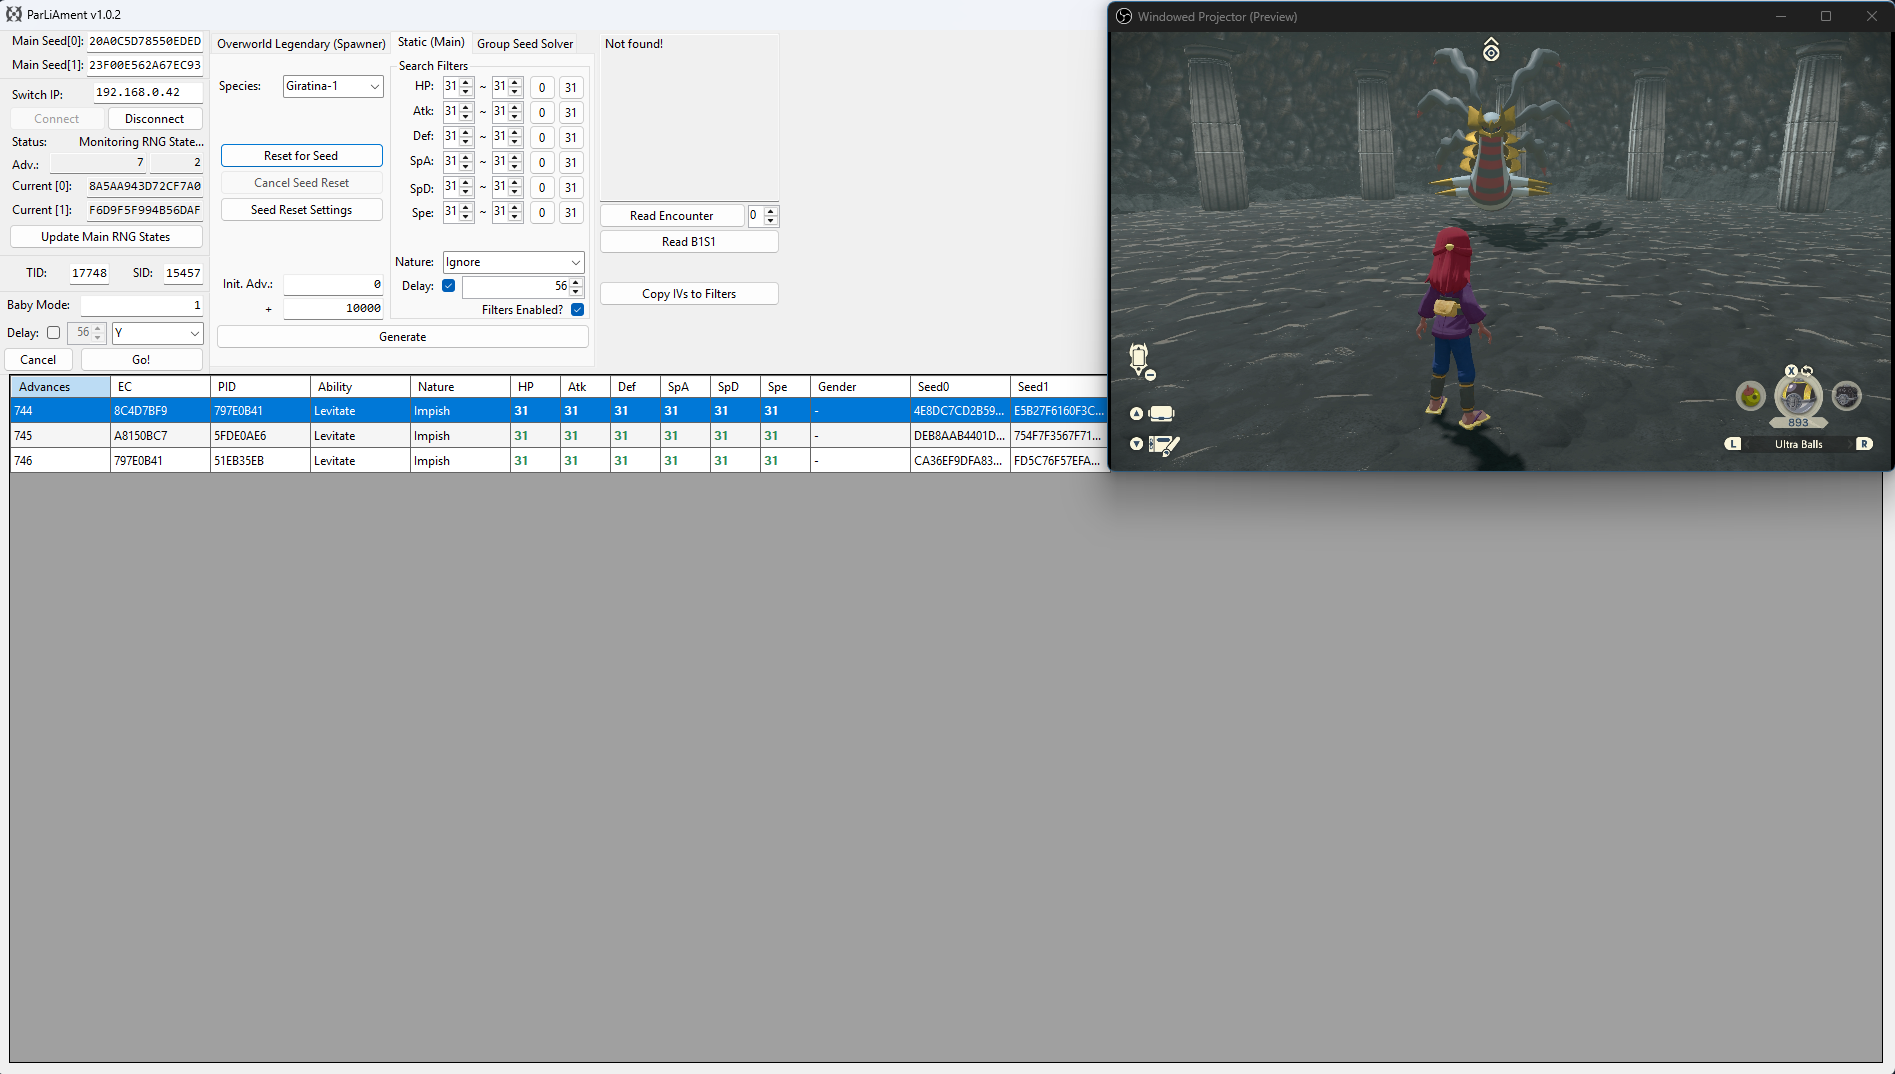Click the Read B1S1 button

pyautogui.click(x=689, y=242)
